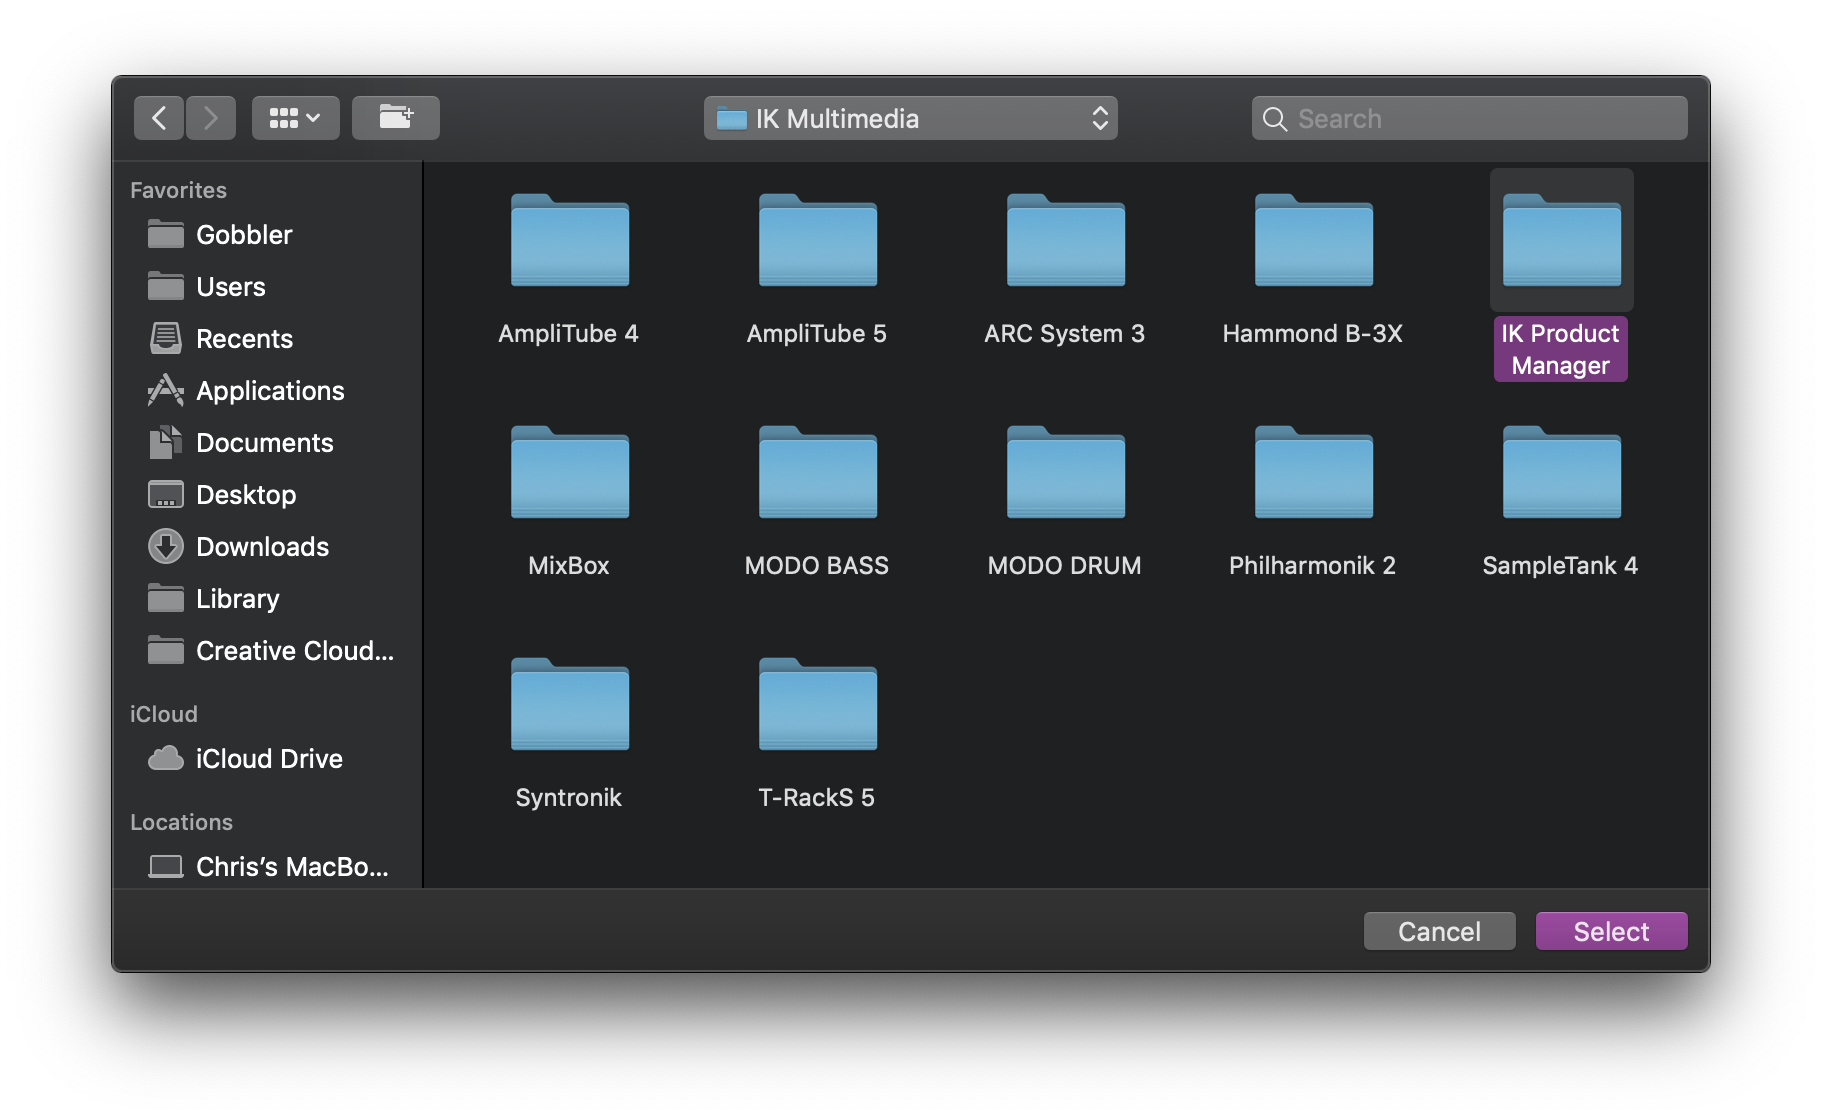Open Recents in the sidebar
The width and height of the screenshot is (1822, 1120).
[267, 339]
